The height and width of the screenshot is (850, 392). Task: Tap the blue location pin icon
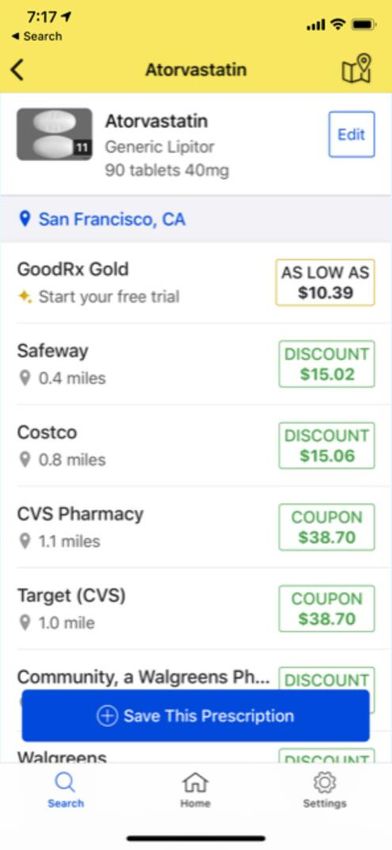(x=24, y=220)
